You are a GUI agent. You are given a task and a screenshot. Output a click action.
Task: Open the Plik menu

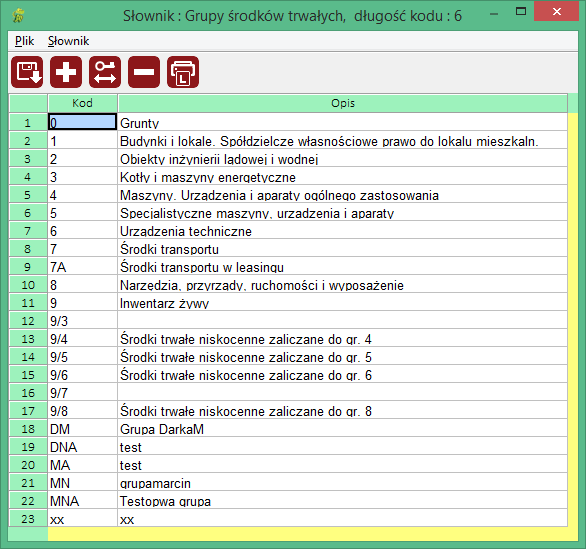point(24,41)
